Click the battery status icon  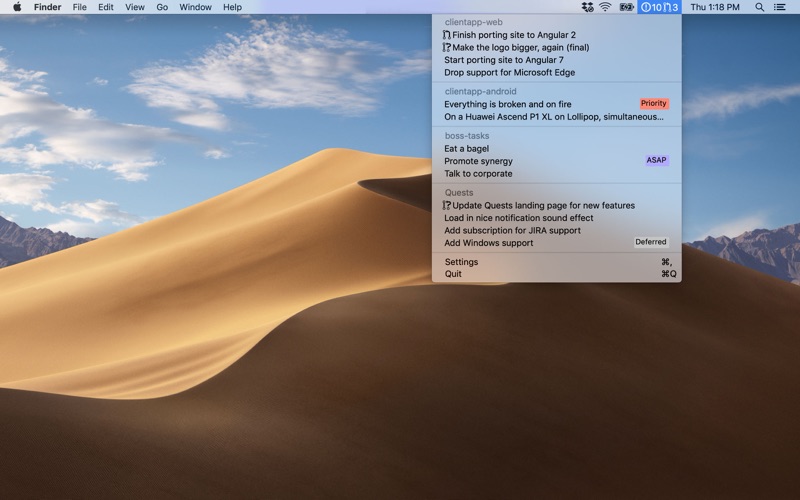(x=626, y=7)
